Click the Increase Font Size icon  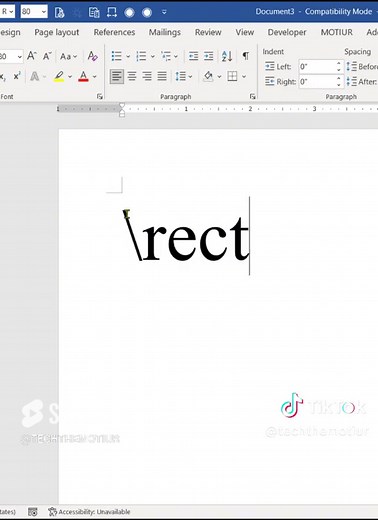(32, 56)
